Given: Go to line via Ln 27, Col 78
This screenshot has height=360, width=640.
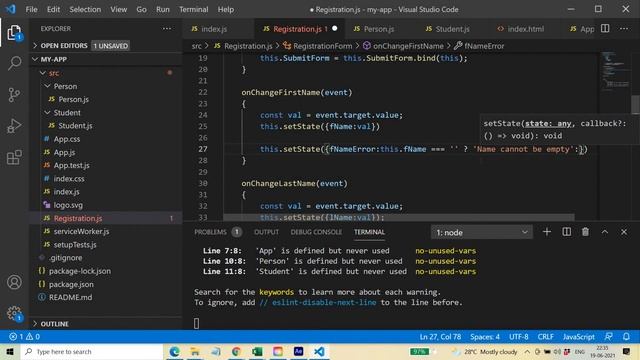Looking at the screenshot, I should 440,337.
